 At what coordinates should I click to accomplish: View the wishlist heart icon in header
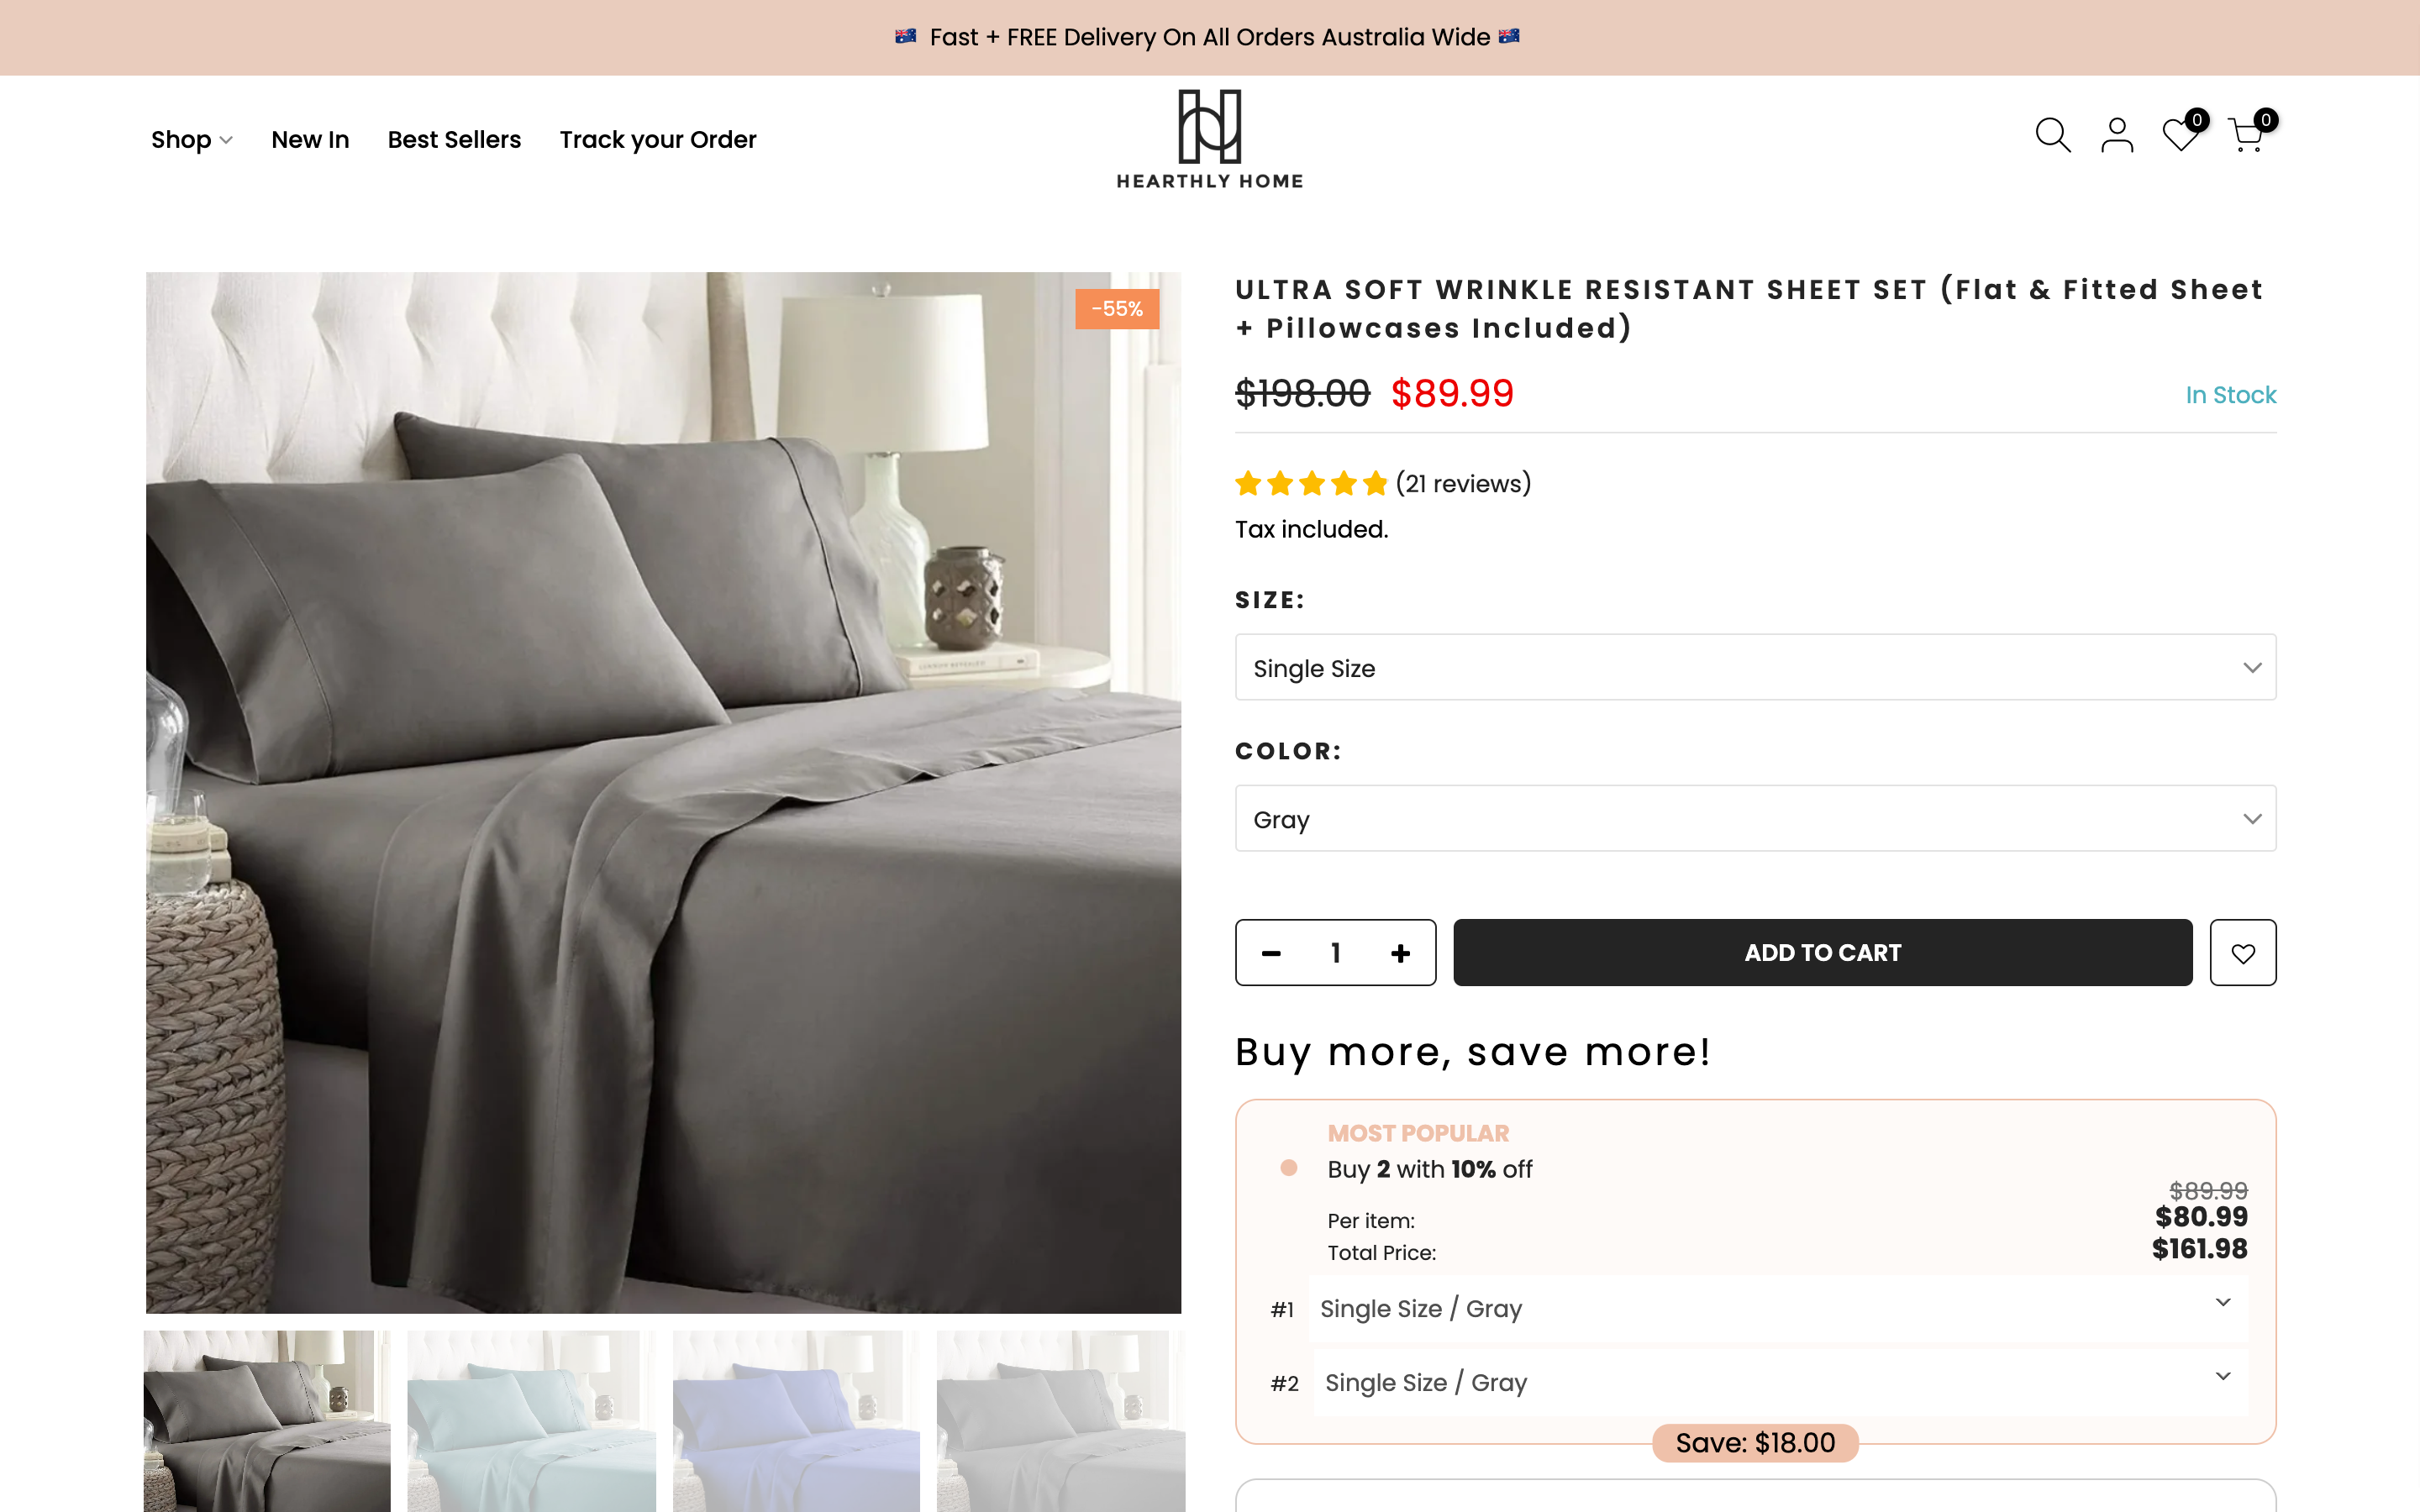point(2180,136)
